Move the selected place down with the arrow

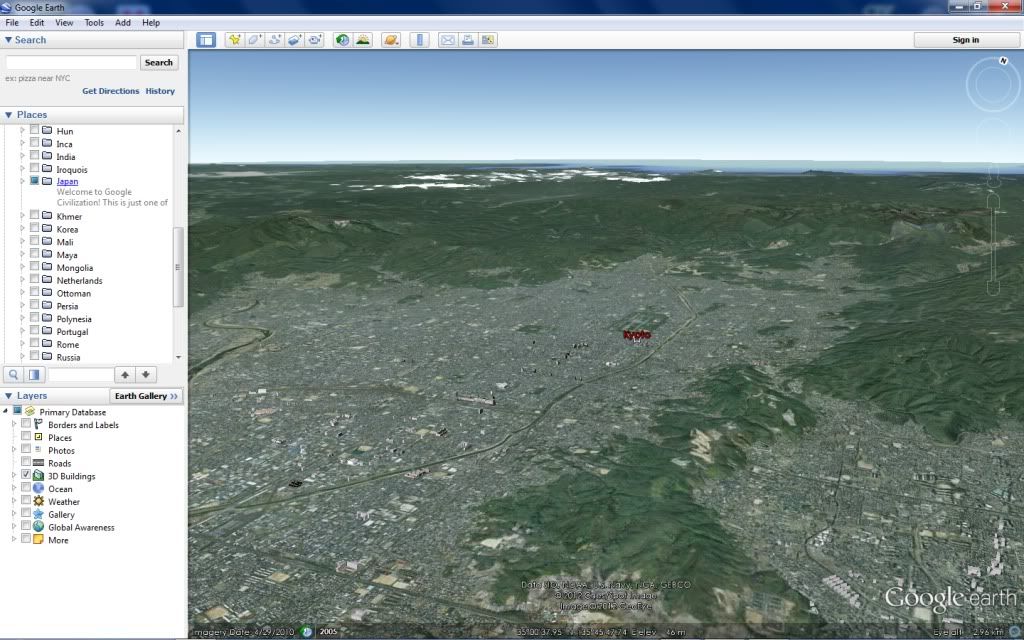coord(146,375)
